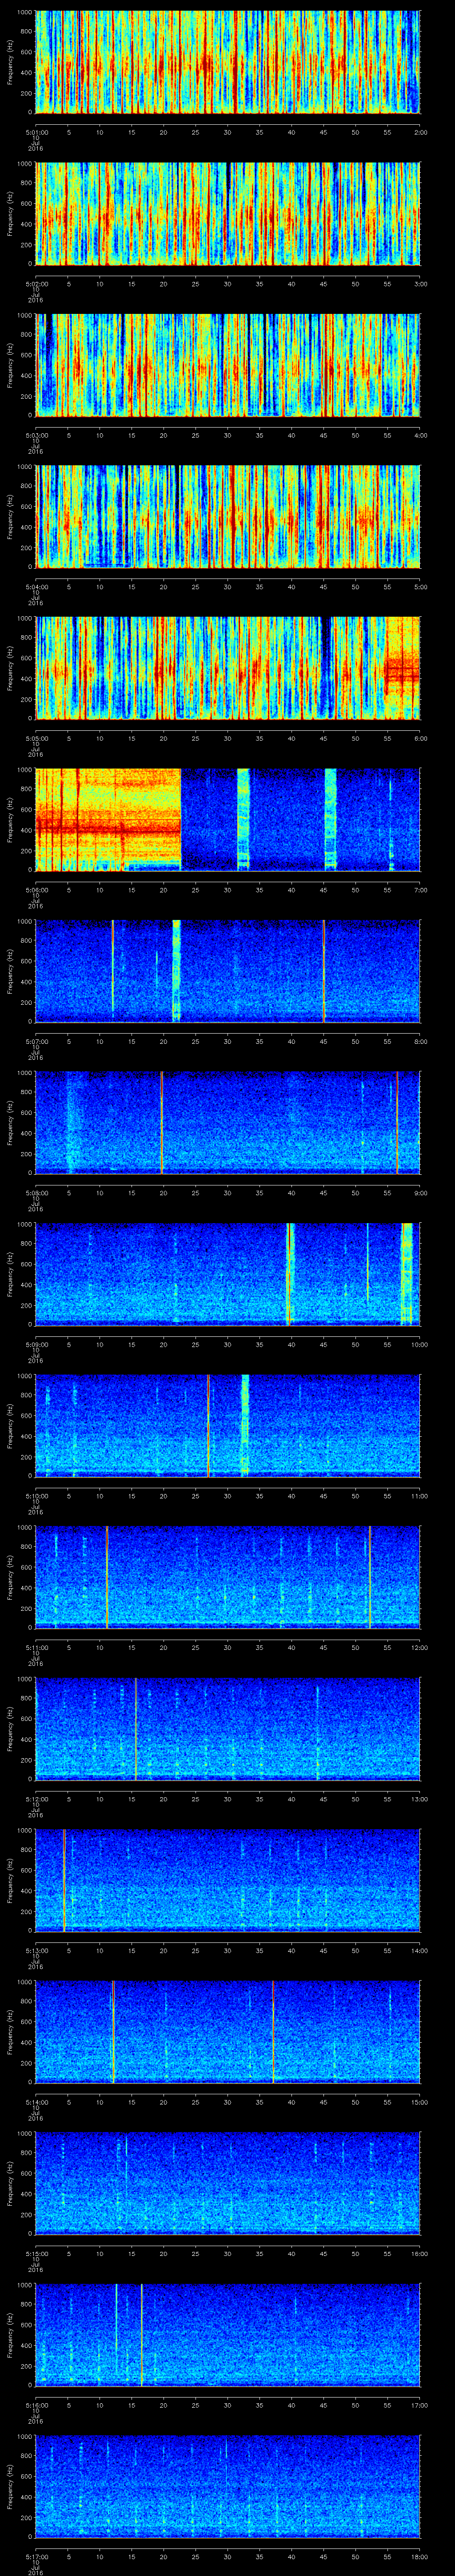455x2576 pixels.
Task: Select the vertical line near 37 s in the 5:14:00 spectrogram
Action: click(273, 2032)
